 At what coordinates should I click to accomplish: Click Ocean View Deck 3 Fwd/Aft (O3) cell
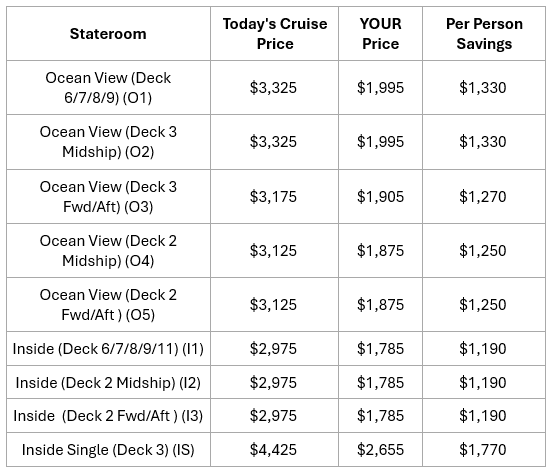pos(108,196)
